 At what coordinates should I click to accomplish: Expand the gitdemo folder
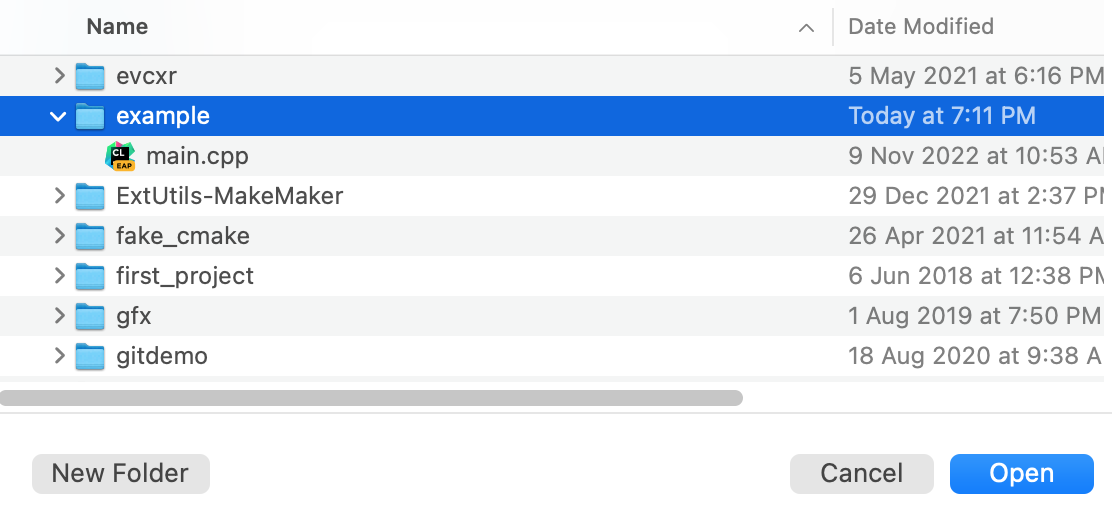pos(60,356)
